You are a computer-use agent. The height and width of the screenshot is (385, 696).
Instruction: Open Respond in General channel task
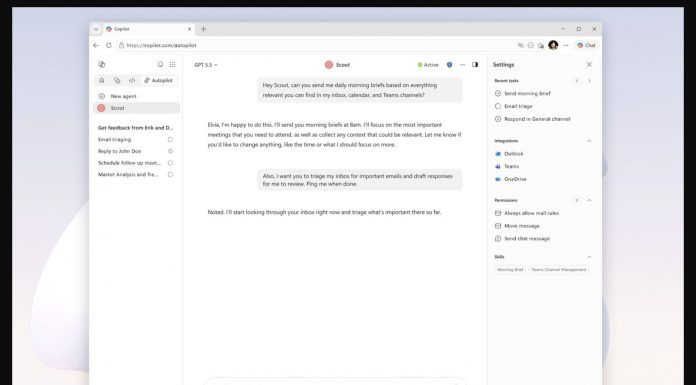[537, 119]
